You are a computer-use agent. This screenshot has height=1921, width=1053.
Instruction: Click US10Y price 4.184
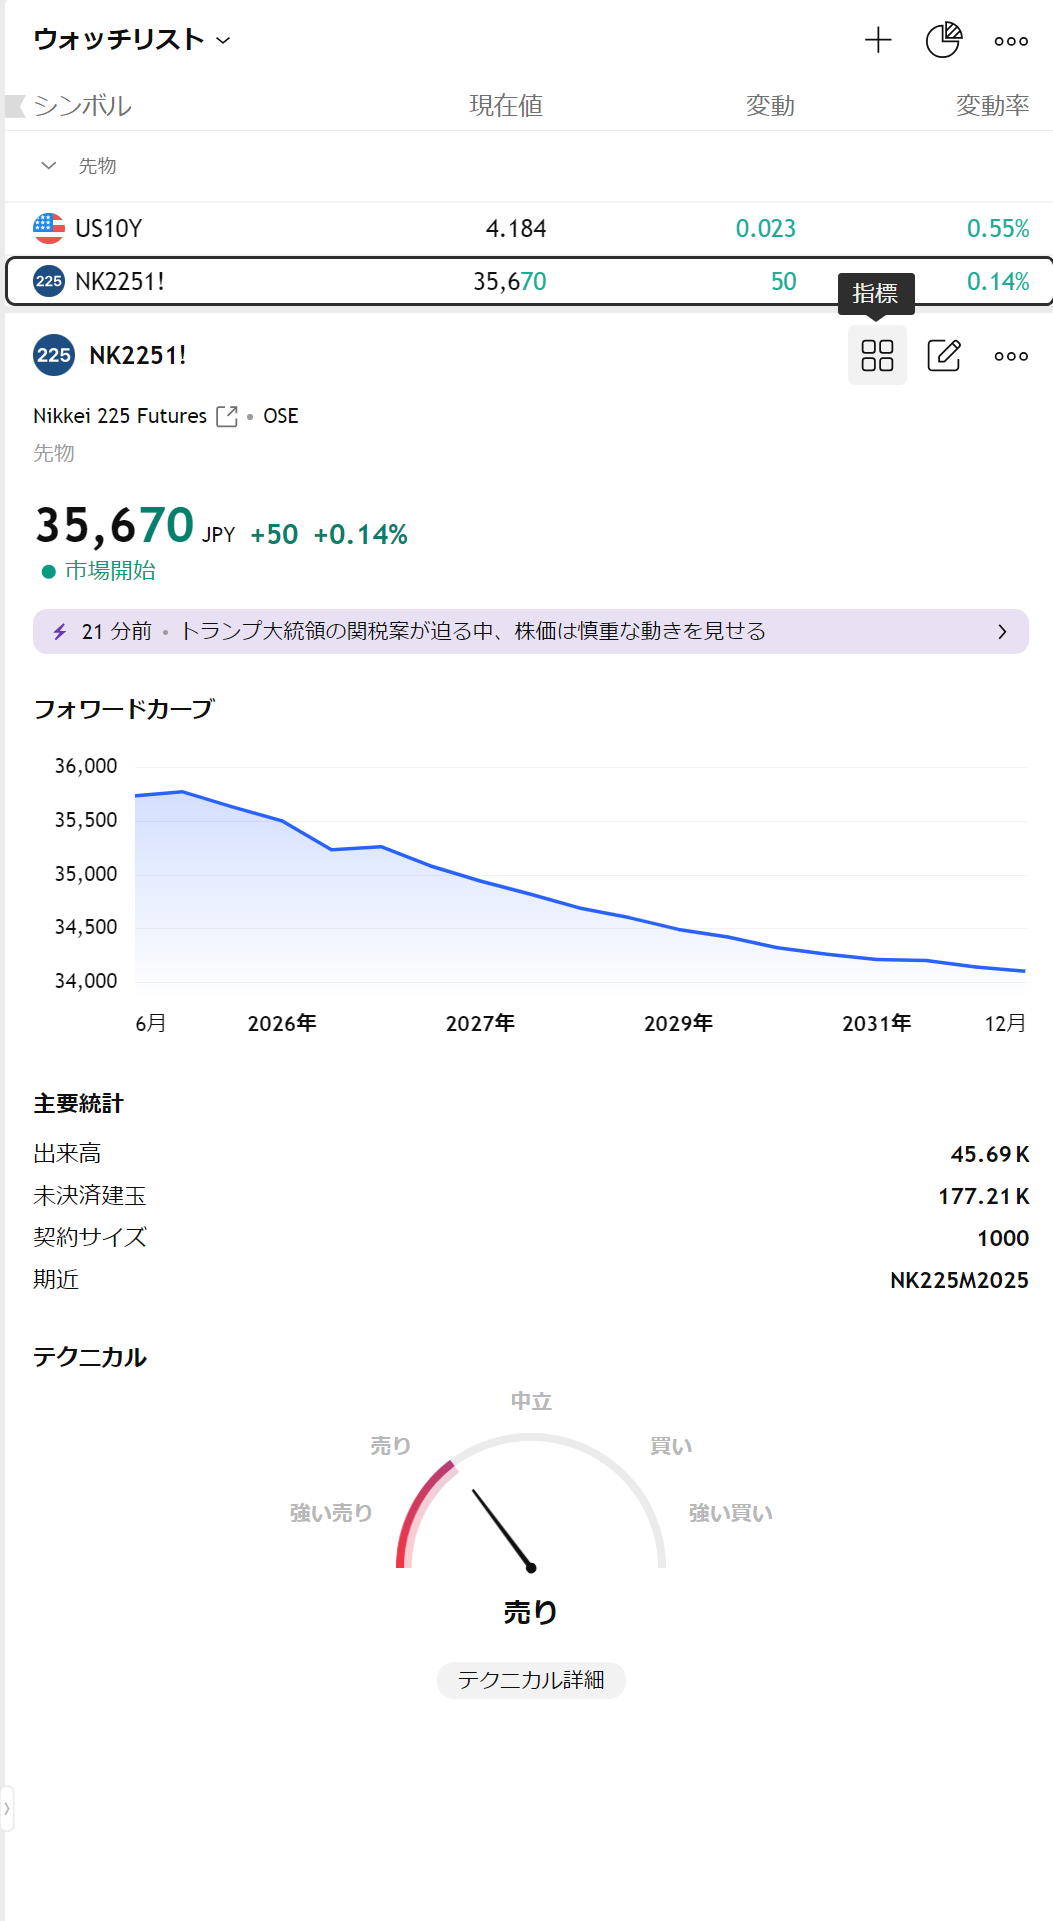(x=516, y=229)
